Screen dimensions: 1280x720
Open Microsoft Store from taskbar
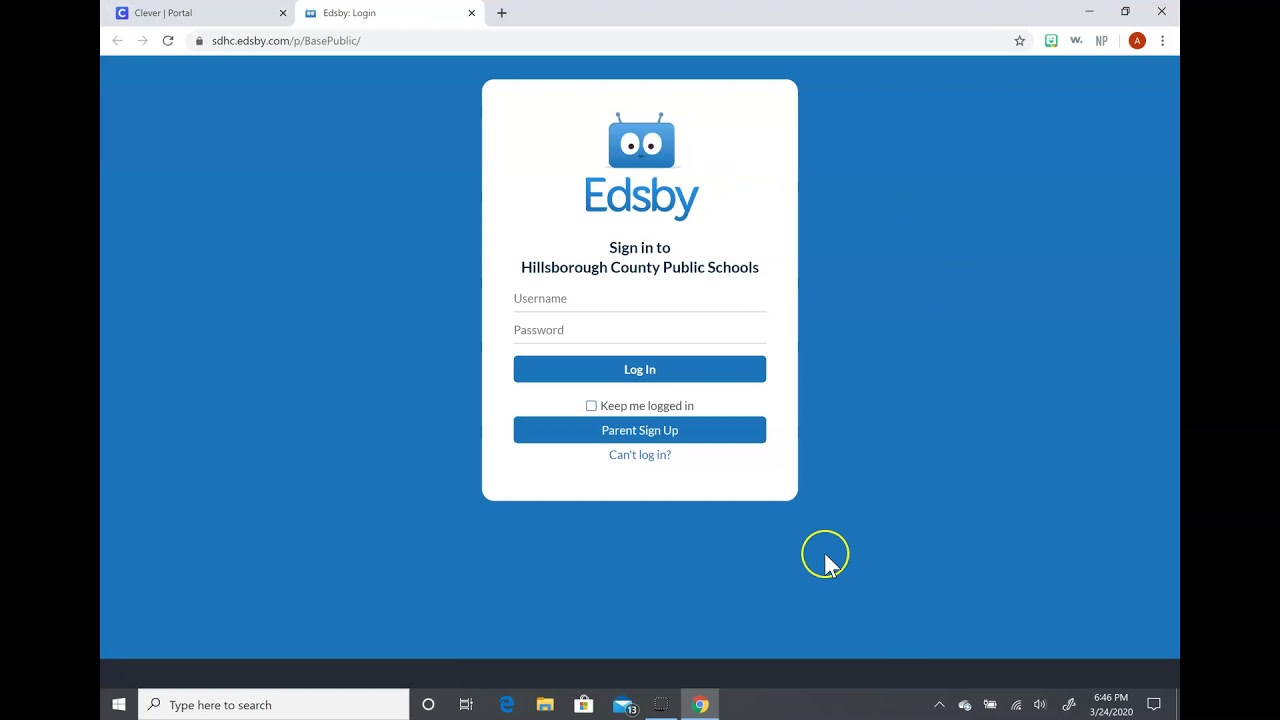click(x=584, y=705)
